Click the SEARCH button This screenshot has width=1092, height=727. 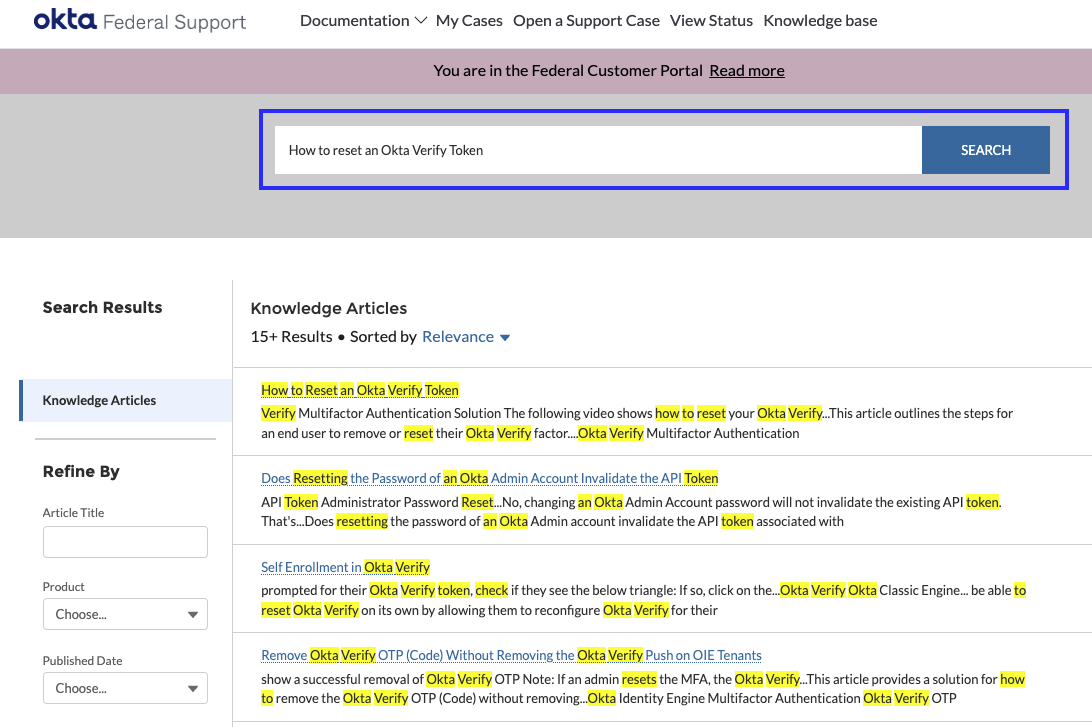point(985,149)
